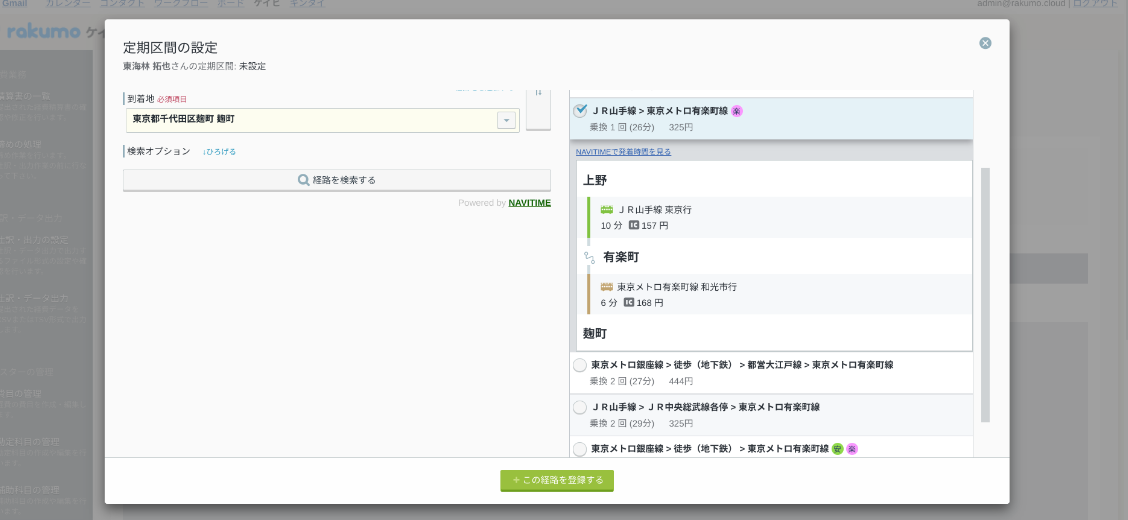Click the 到着地 input field
Image resolution: width=1128 pixels, height=520 pixels.
coord(322,120)
